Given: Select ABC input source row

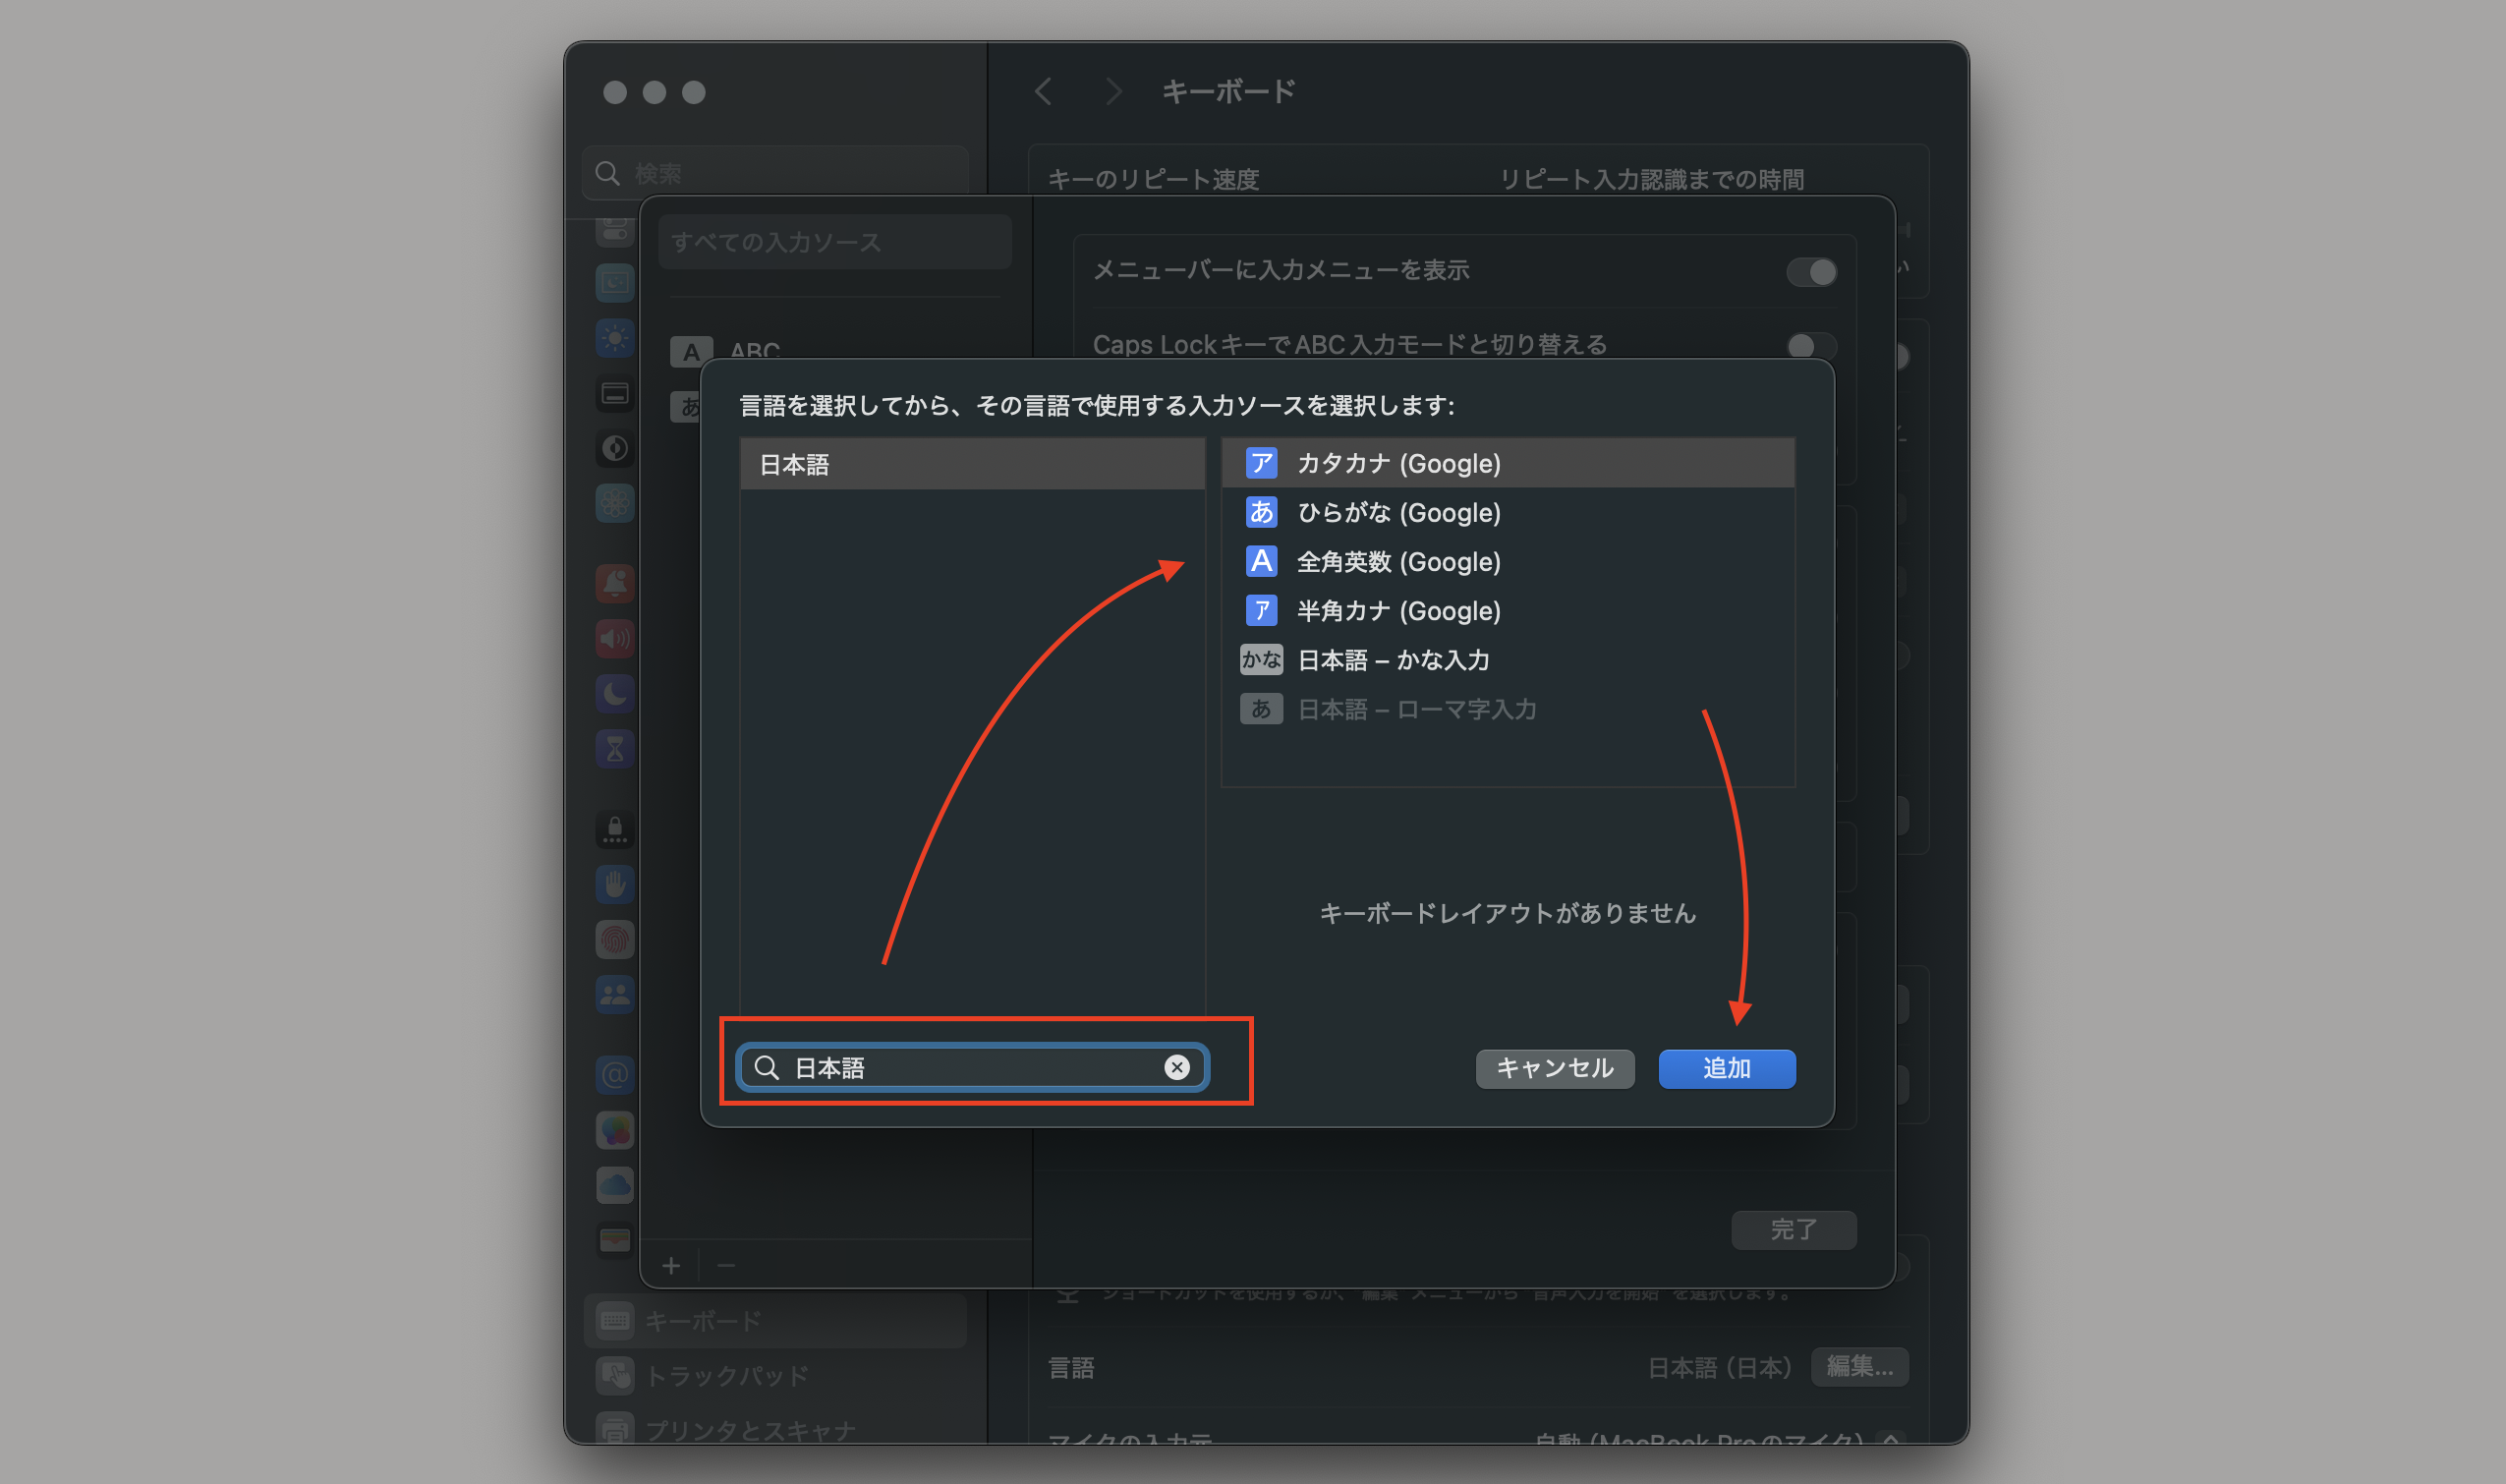Looking at the screenshot, I should point(835,351).
